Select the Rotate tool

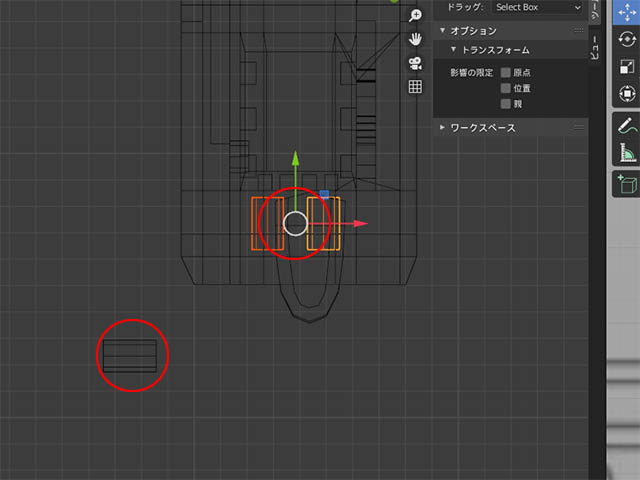tap(627, 39)
